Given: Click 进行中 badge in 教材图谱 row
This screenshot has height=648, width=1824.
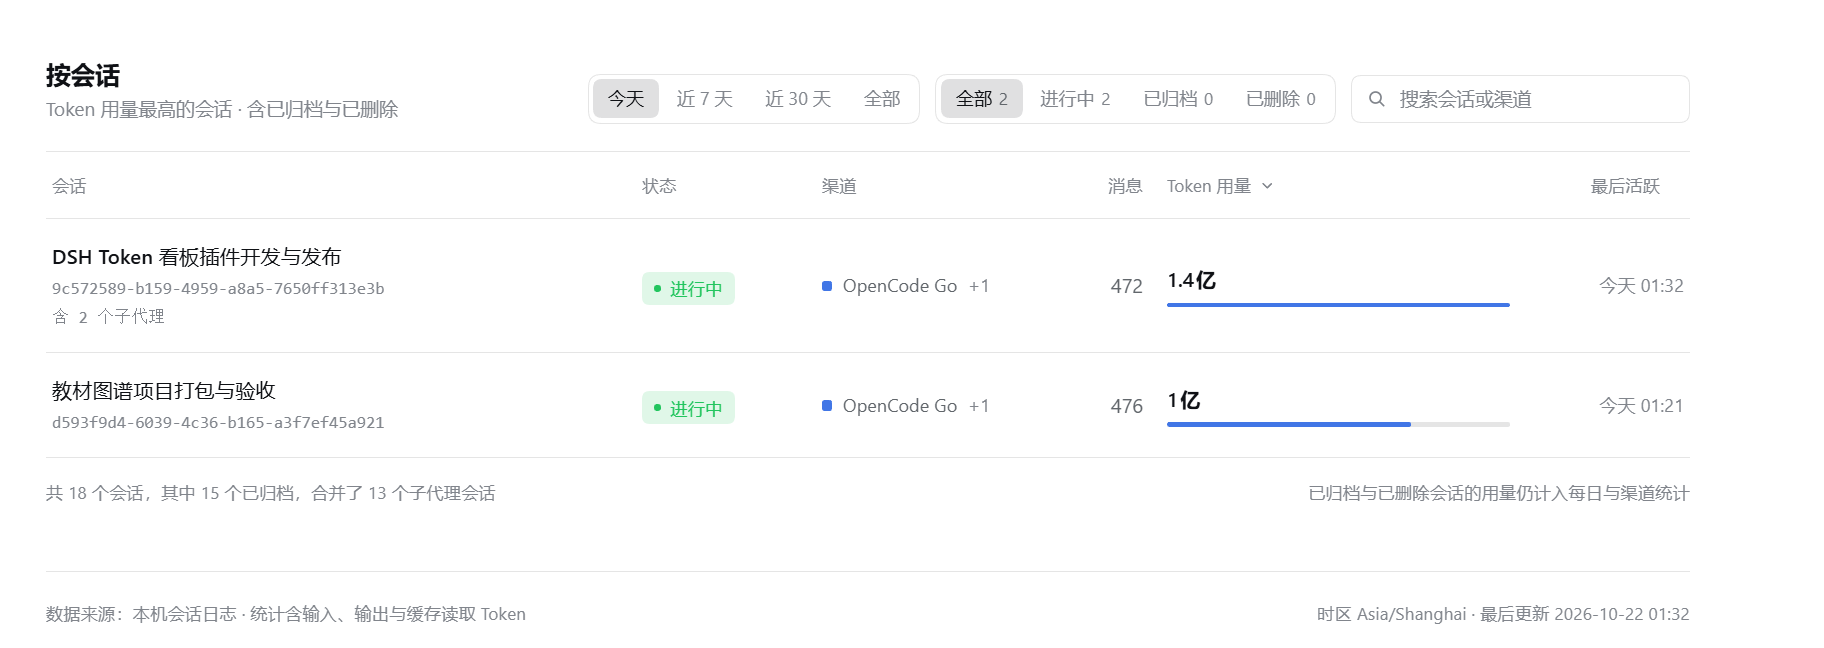Looking at the screenshot, I should click(688, 408).
